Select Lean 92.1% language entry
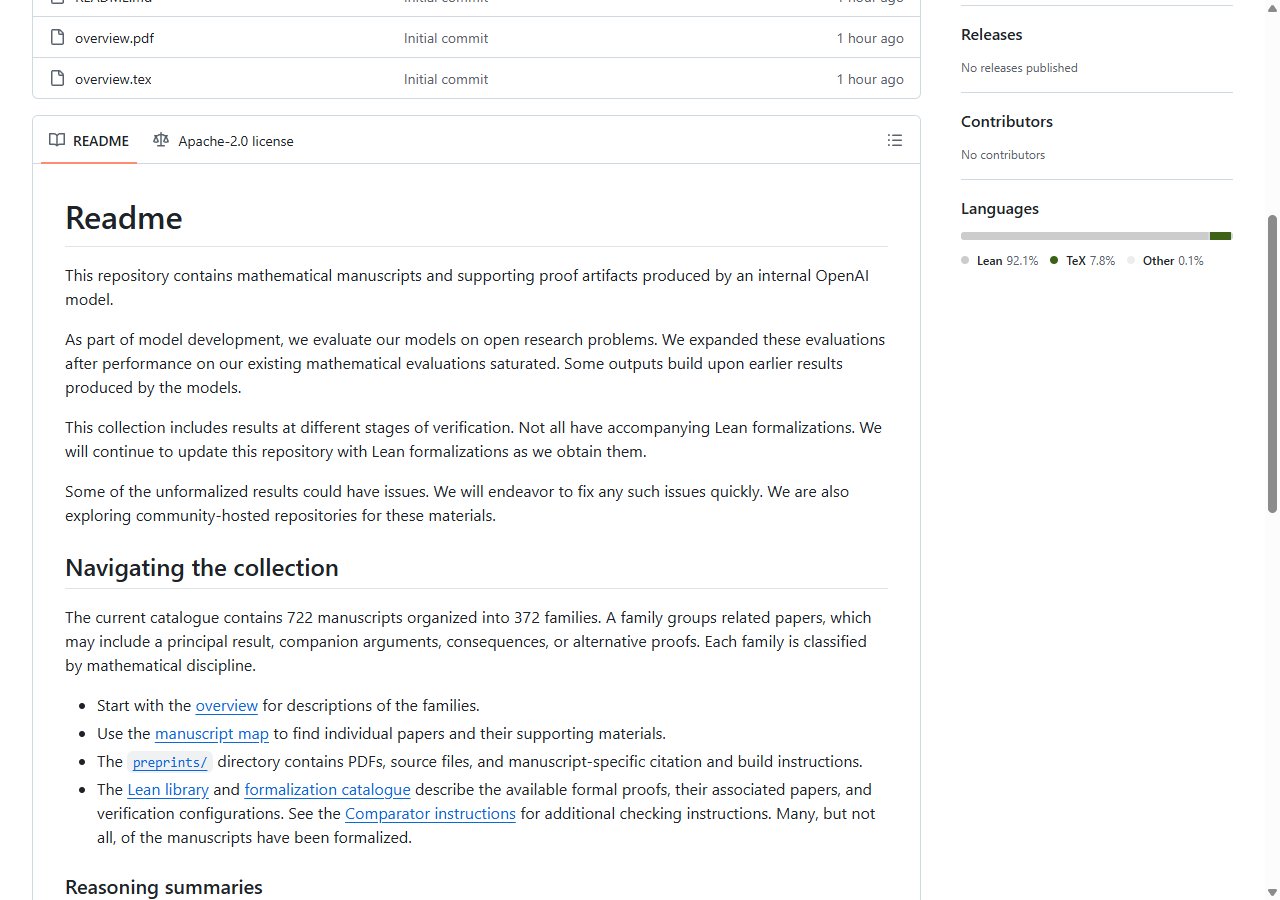The height and width of the screenshot is (900, 1280). (x=1000, y=261)
